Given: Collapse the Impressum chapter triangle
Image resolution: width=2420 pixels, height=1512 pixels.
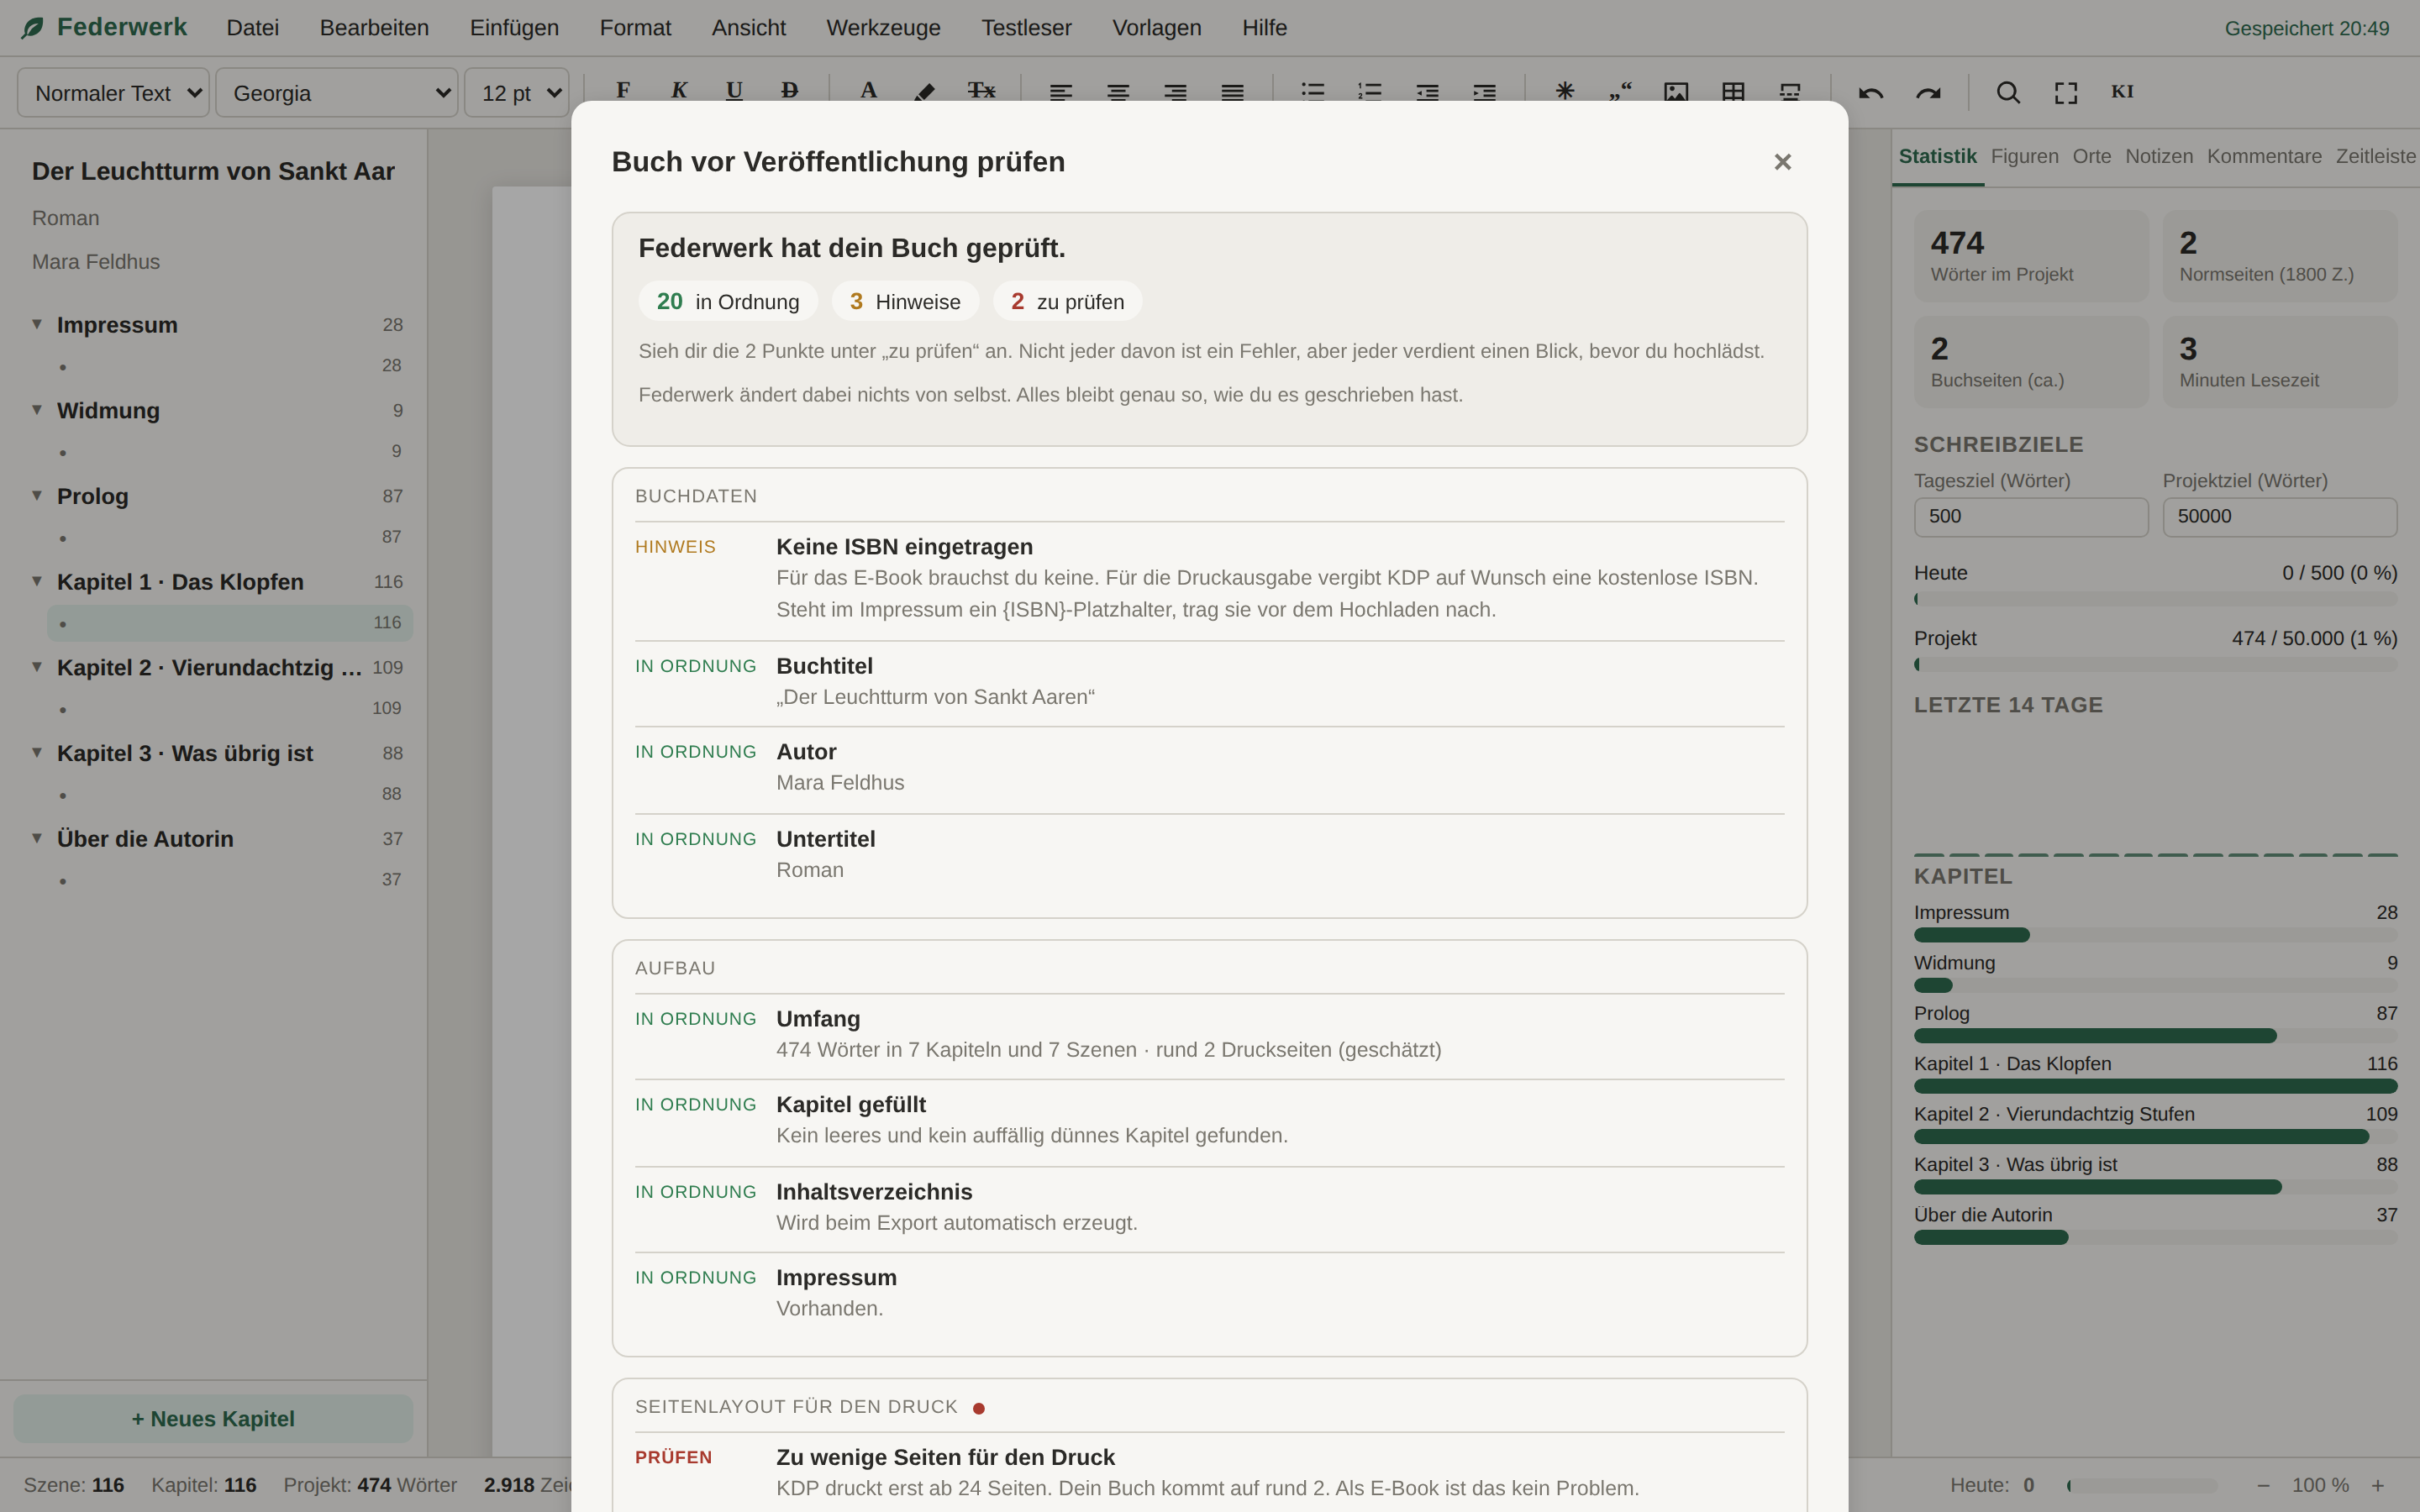Looking at the screenshot, I should tap(37, 324).
